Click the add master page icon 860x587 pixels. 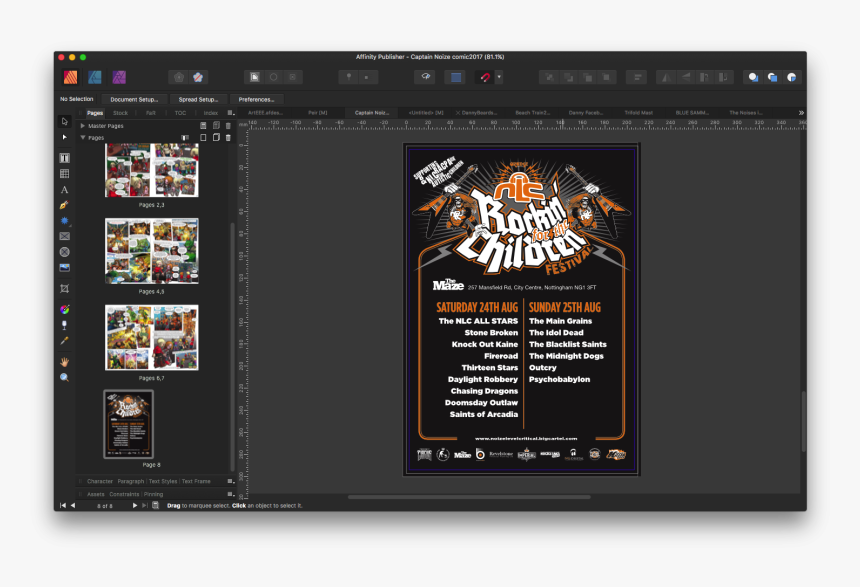point(203,126)
